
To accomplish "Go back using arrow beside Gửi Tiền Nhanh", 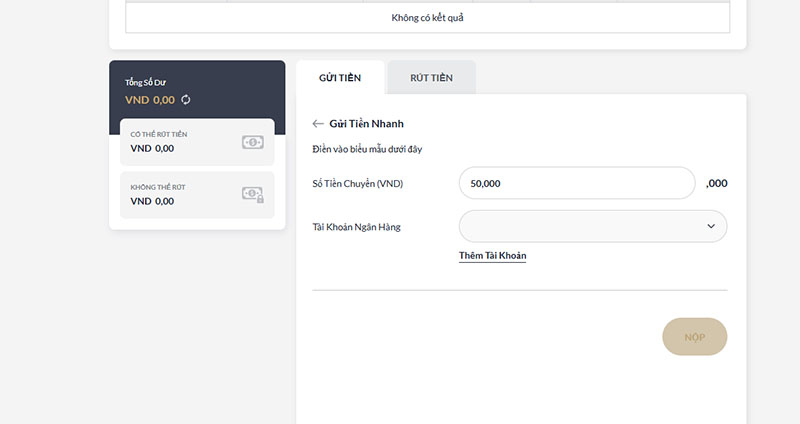I will (318, 123).
